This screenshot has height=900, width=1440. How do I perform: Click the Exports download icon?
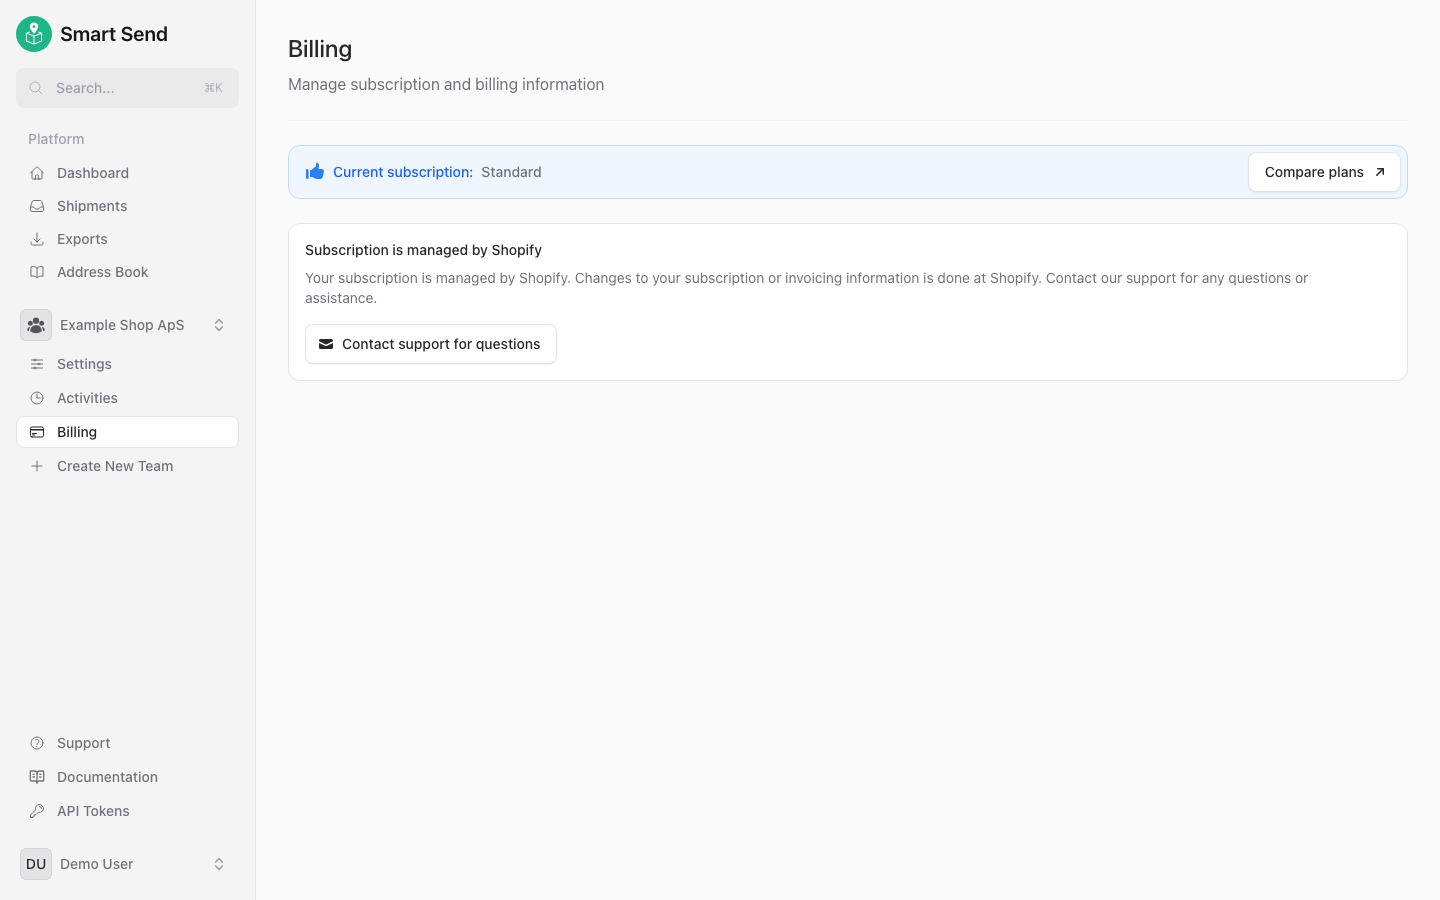pos(36,238)
